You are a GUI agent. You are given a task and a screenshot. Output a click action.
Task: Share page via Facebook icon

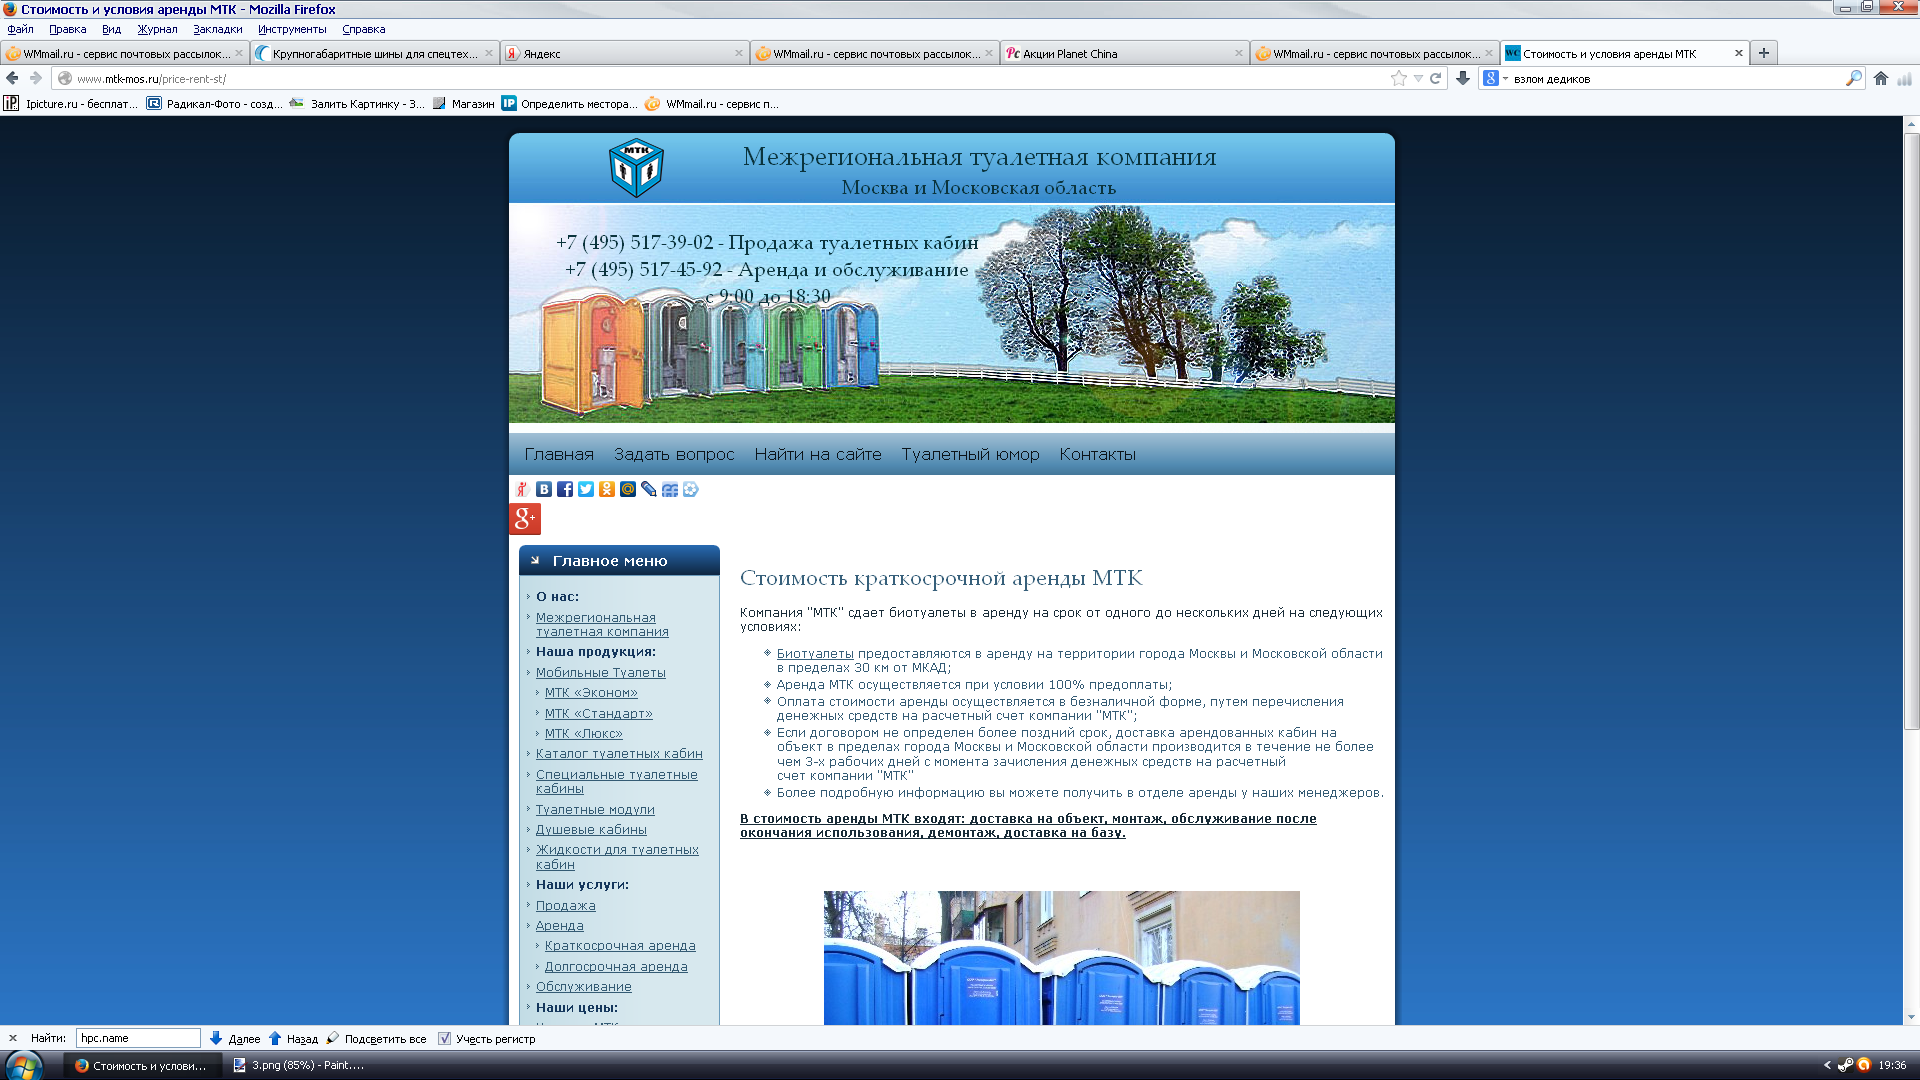[x=565, y=489]
